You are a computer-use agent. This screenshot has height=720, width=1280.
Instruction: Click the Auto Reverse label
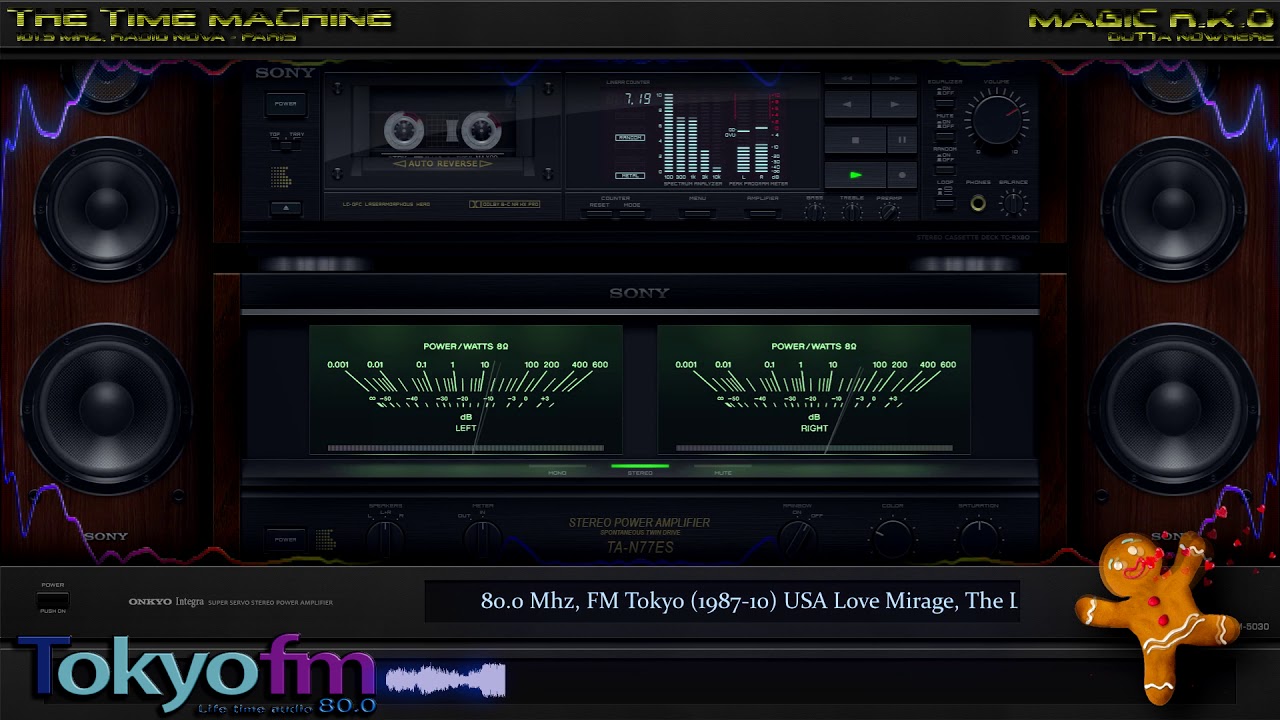[442, 163]
